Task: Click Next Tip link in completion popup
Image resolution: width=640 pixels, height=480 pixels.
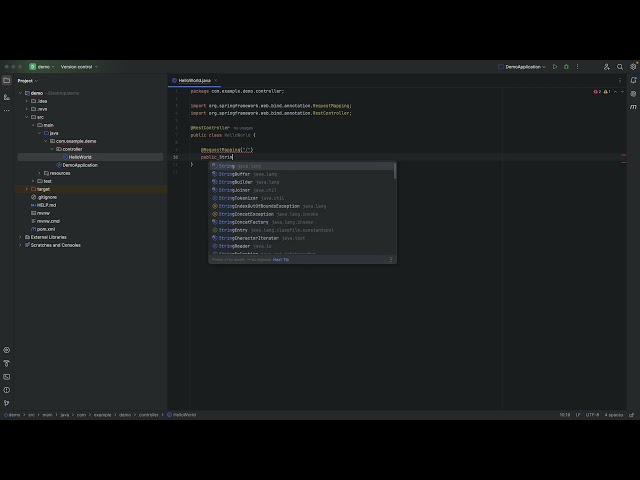Action: click(281, 260)
